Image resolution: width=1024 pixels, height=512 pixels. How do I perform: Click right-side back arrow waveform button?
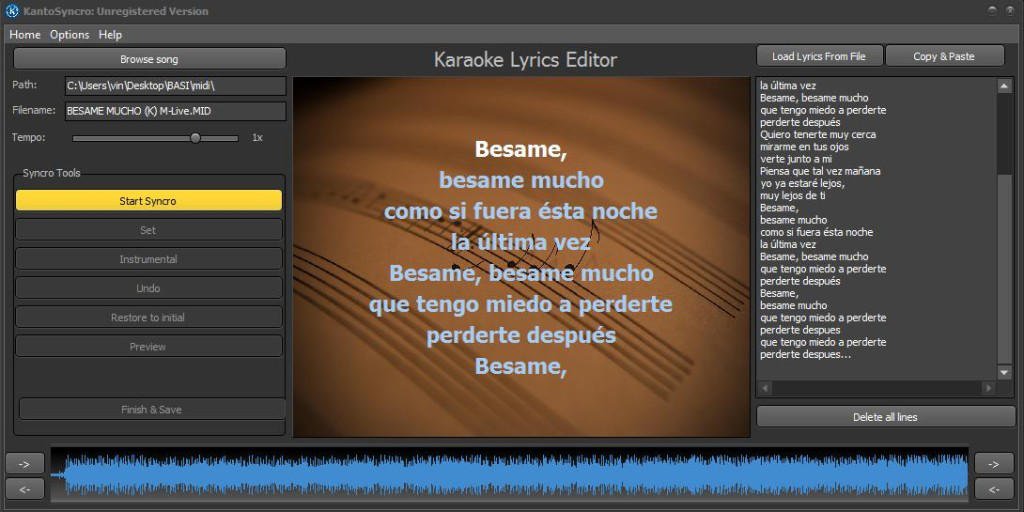[993, 488]
